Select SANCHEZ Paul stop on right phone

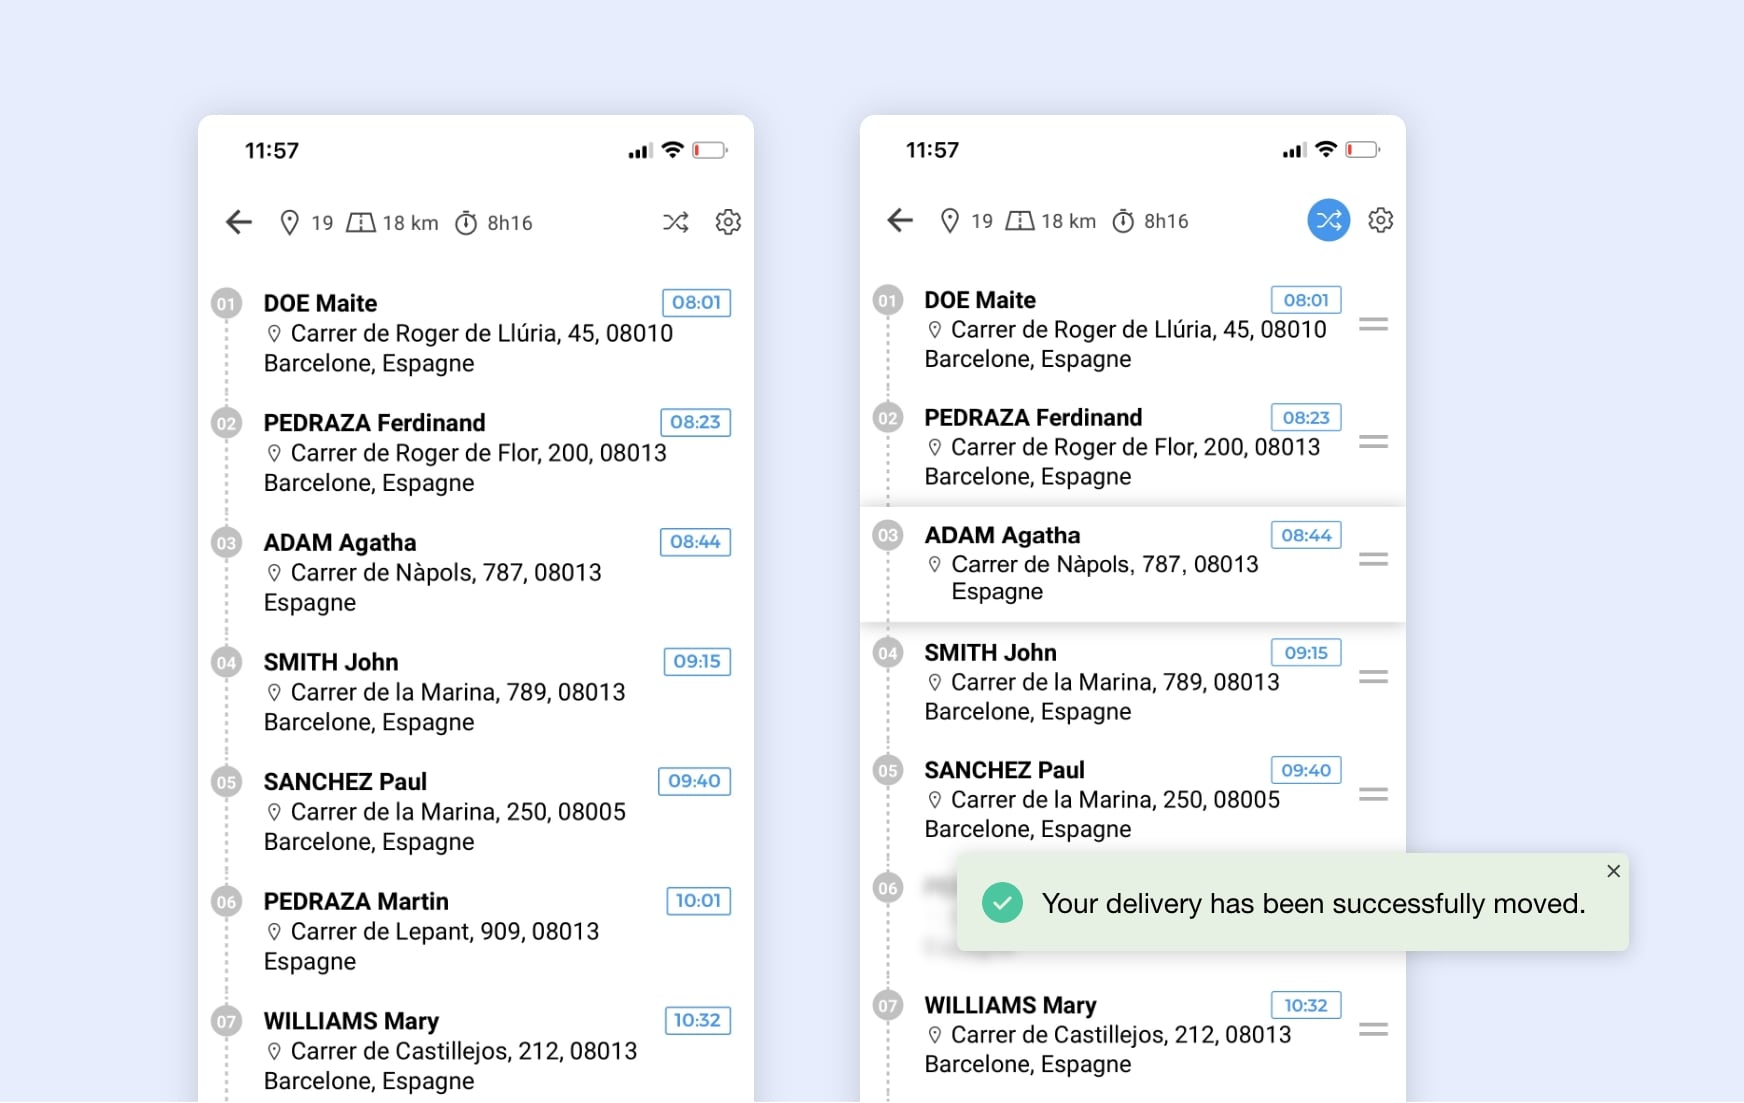1004,770
